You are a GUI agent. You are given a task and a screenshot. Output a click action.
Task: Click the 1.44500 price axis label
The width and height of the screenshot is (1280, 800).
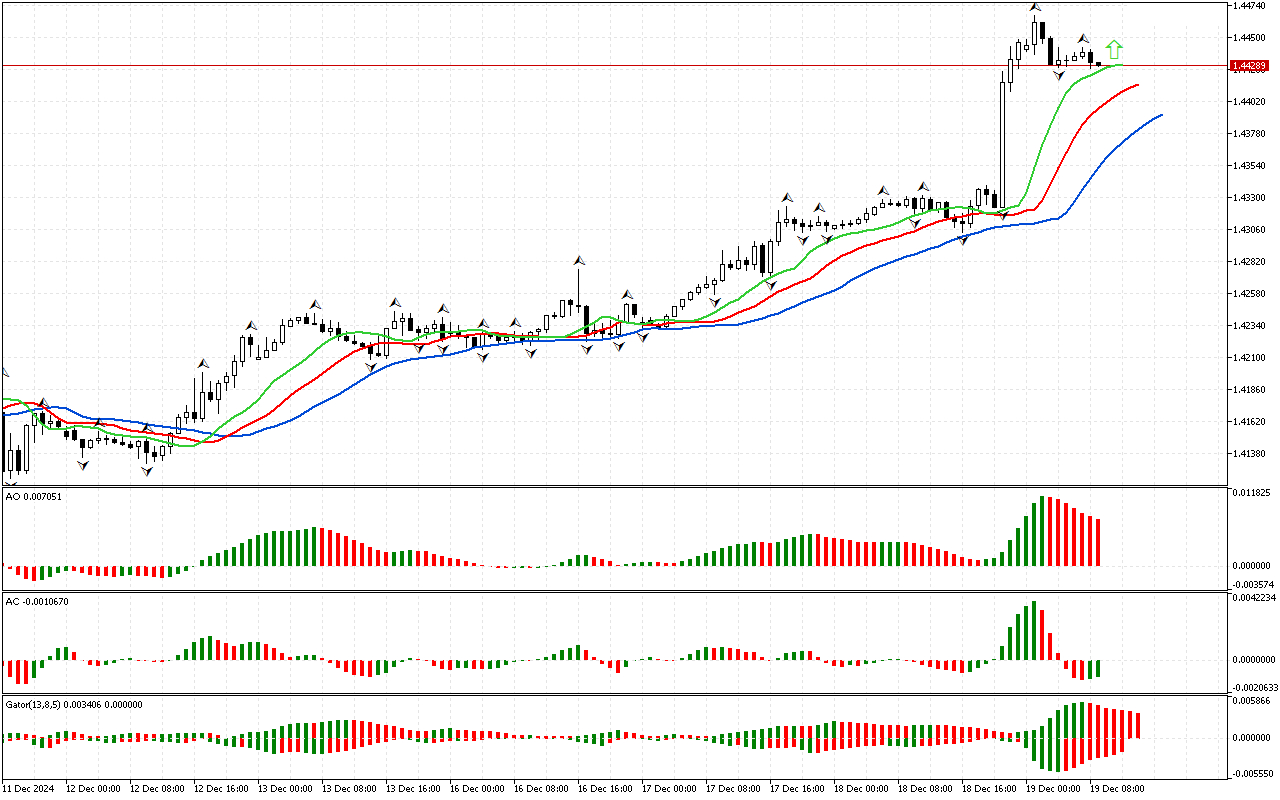(x=1249, y=38)
